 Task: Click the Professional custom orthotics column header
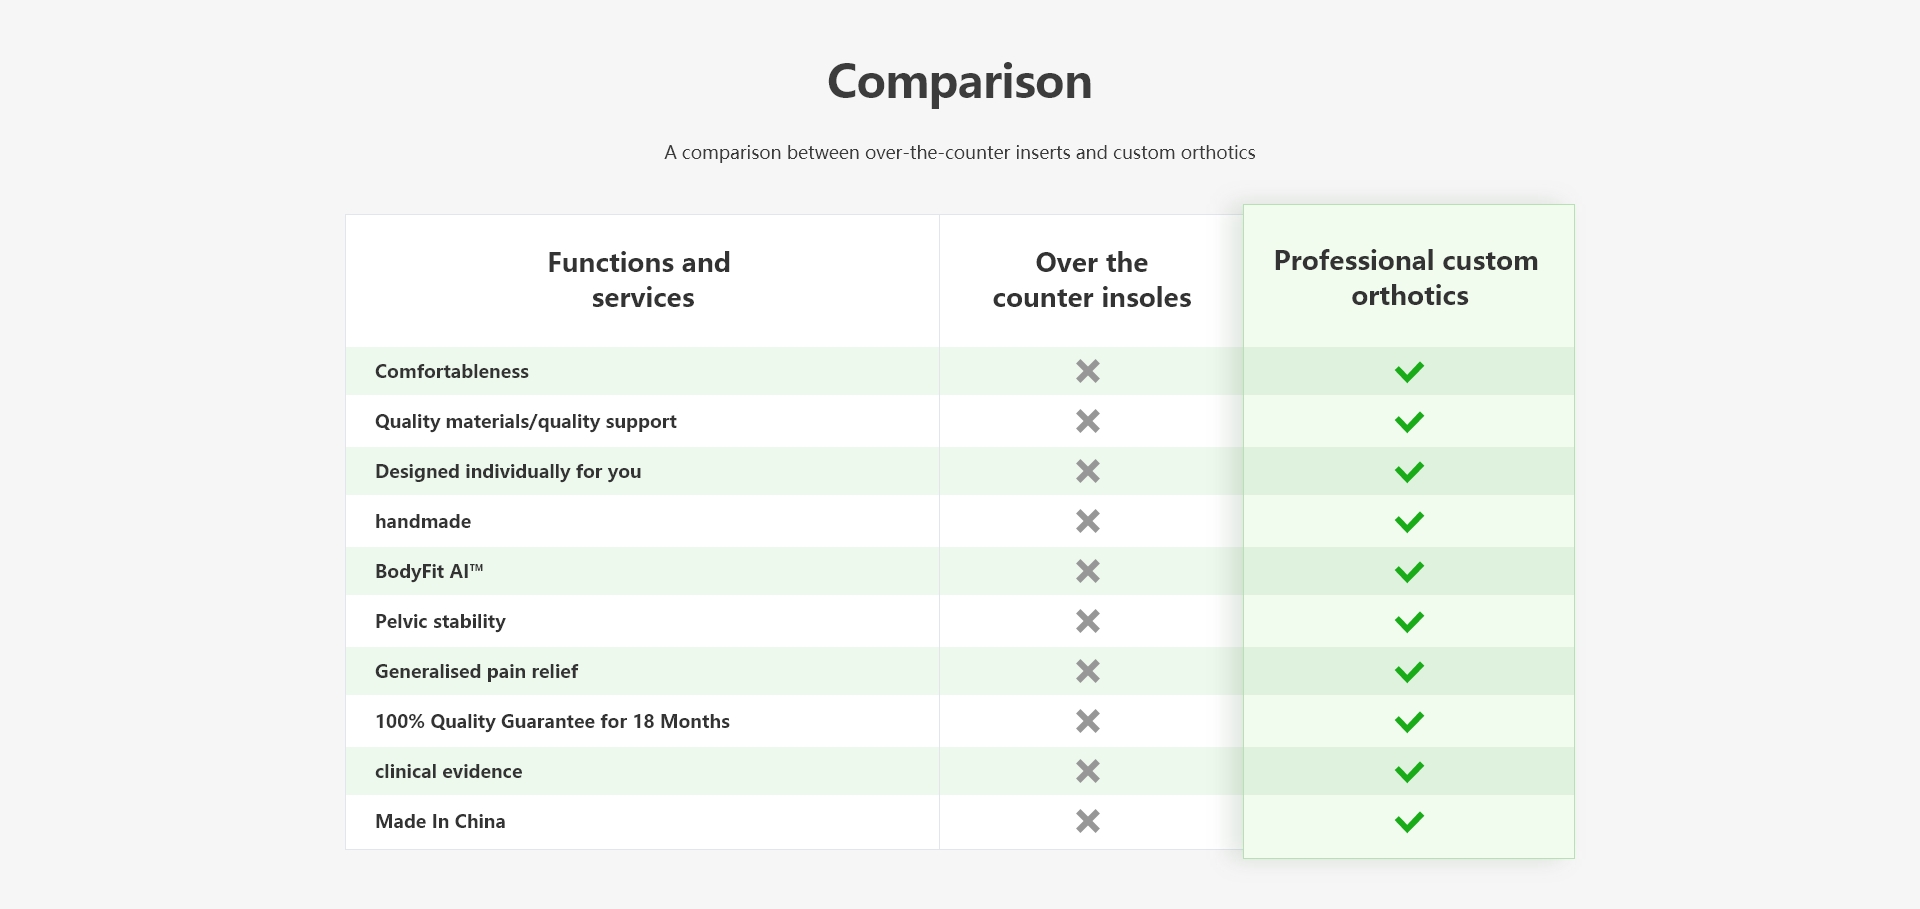pos(1407,278)
